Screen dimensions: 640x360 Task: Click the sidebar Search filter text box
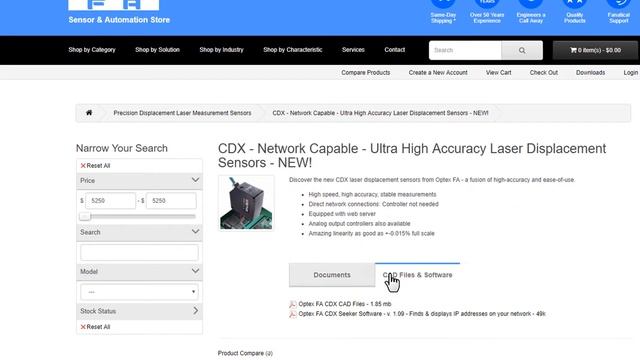coord(139,253)
